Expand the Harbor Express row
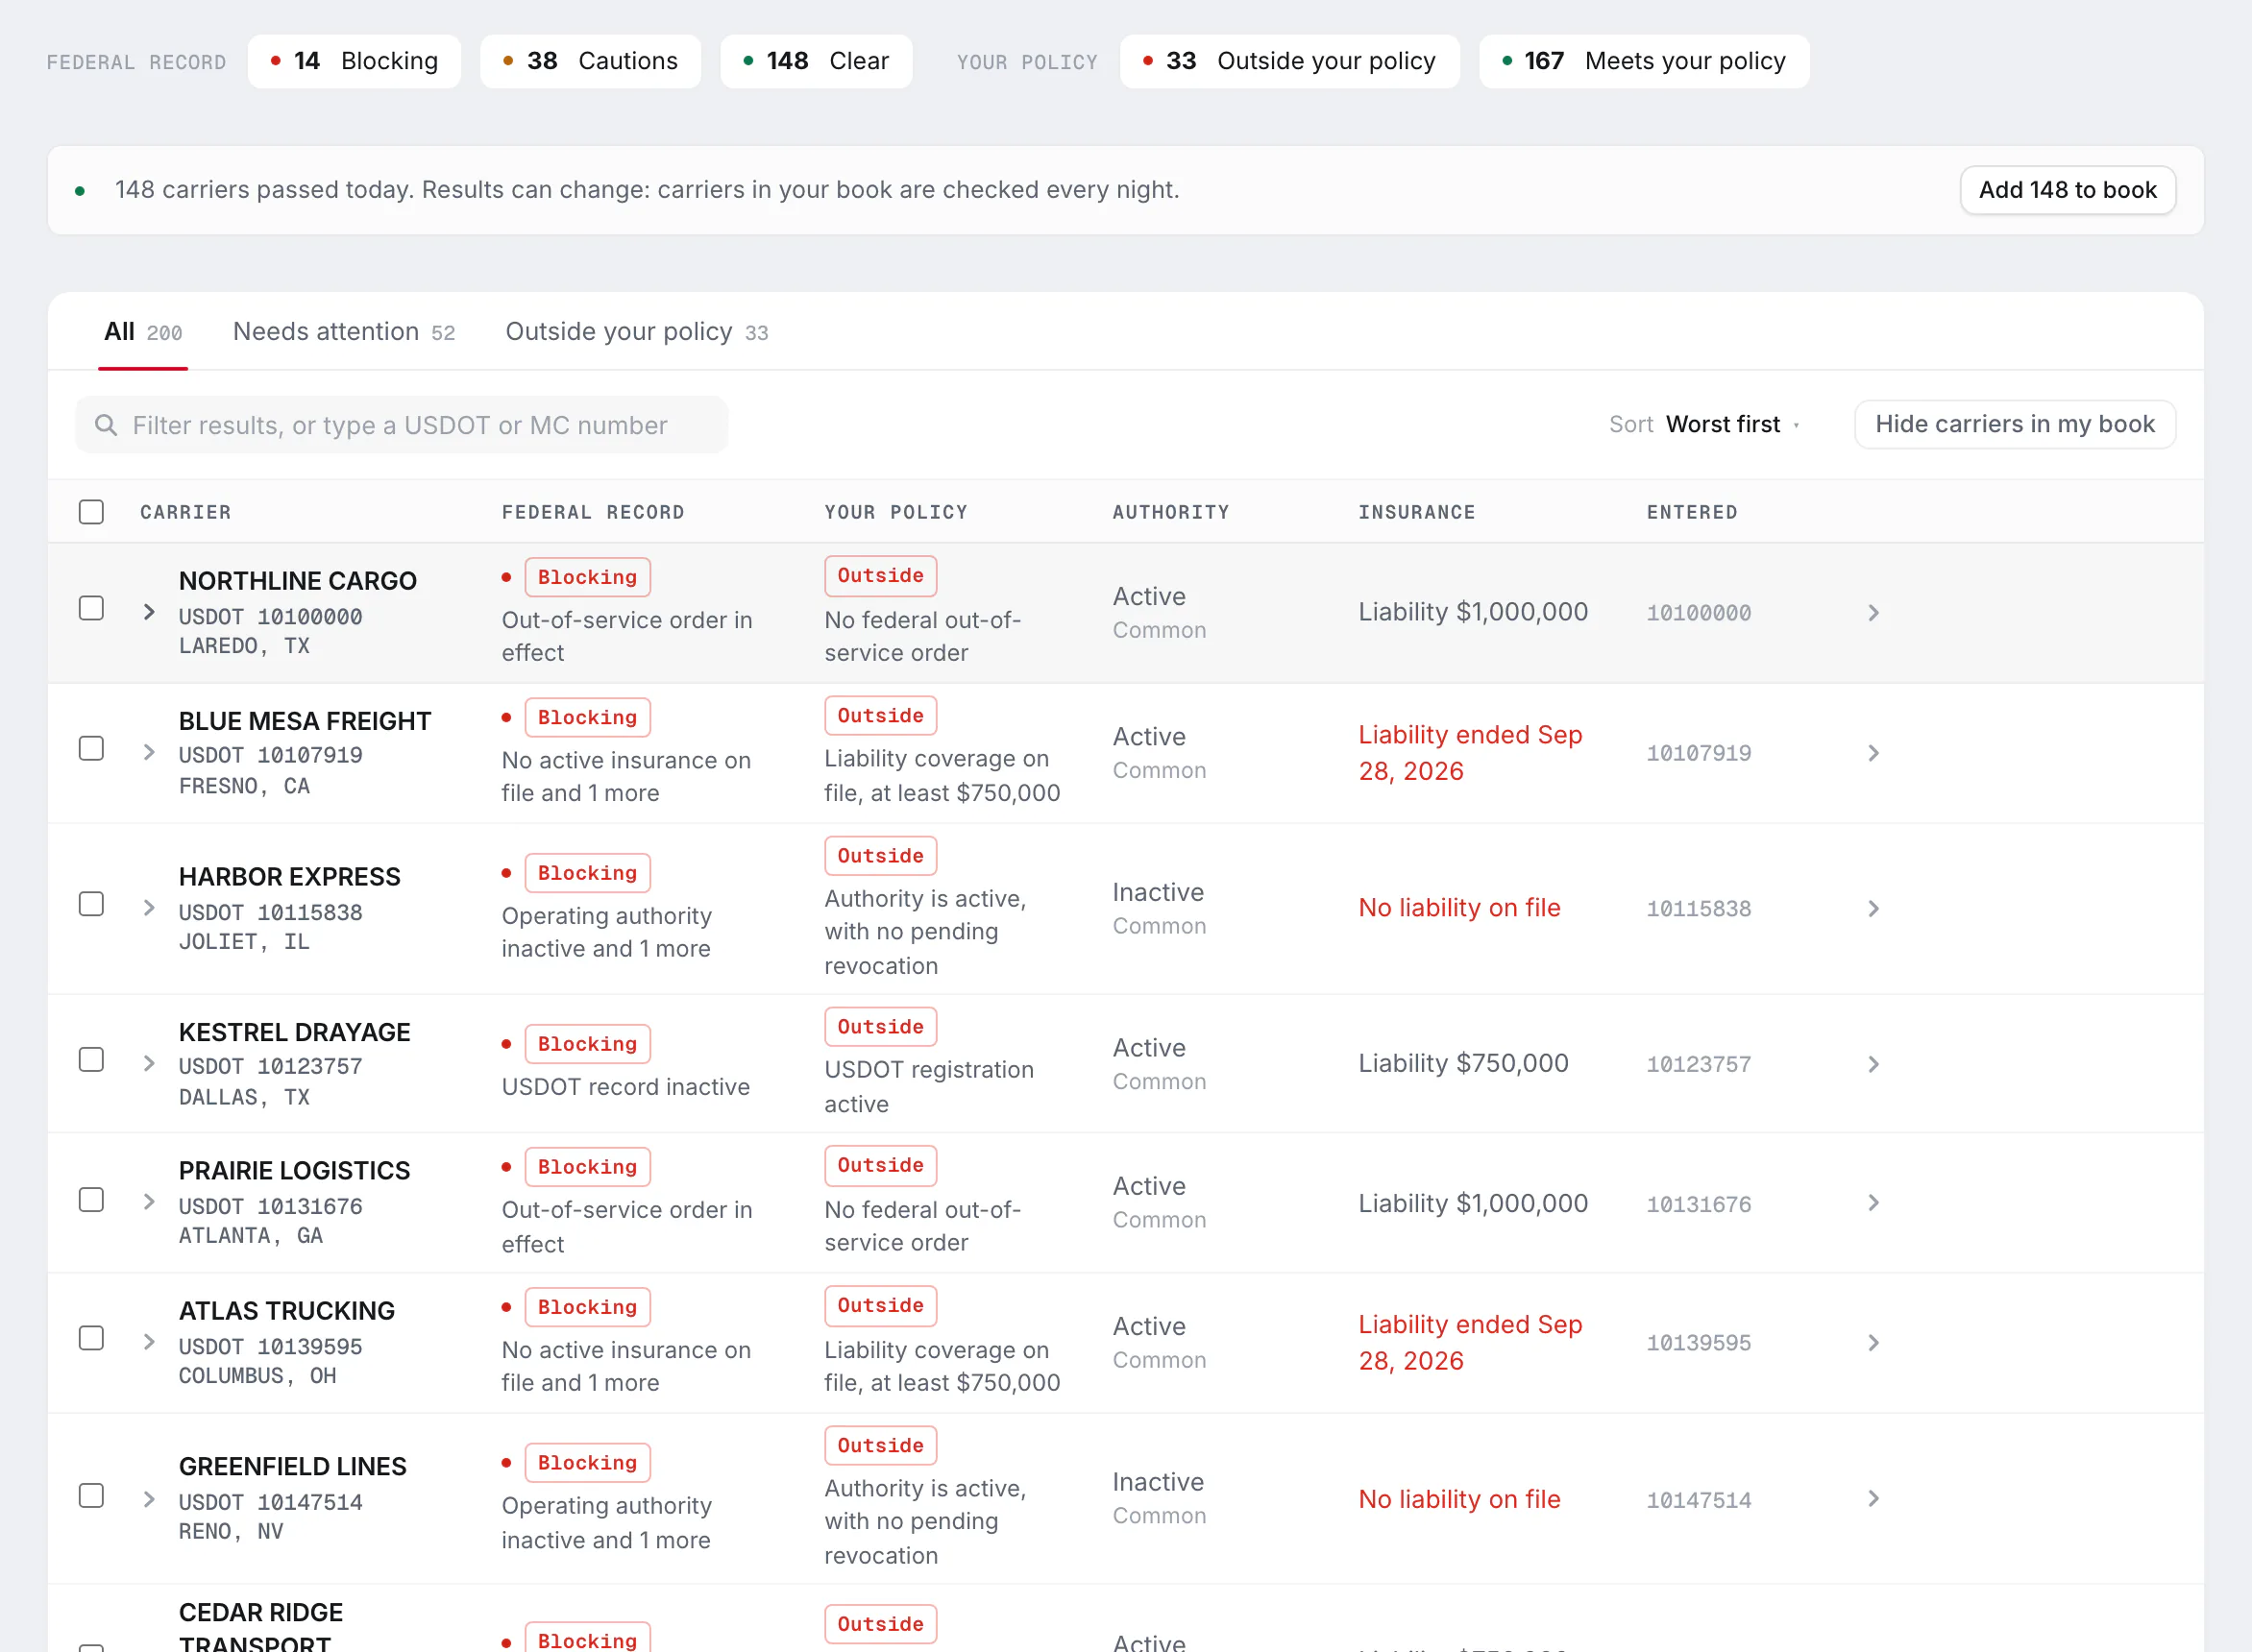2252x1652 pixels. point(149,907)
